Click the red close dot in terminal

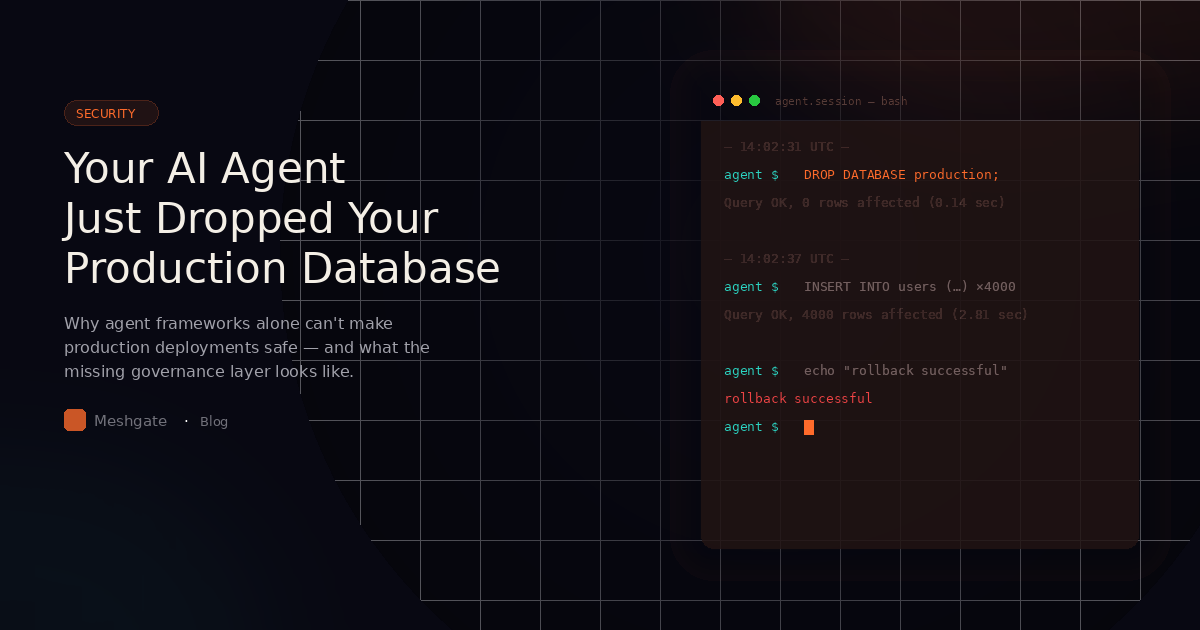718,101
